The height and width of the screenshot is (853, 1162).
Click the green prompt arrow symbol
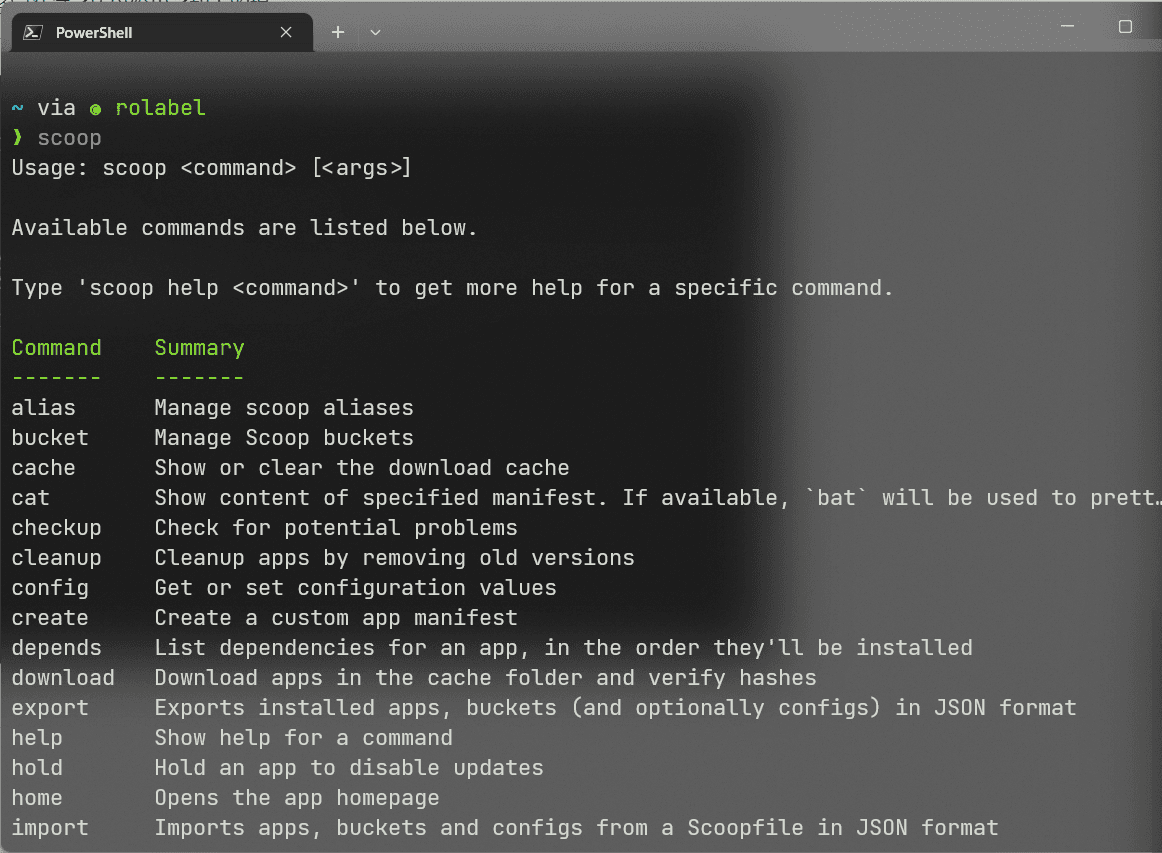[x=18, y=137]
